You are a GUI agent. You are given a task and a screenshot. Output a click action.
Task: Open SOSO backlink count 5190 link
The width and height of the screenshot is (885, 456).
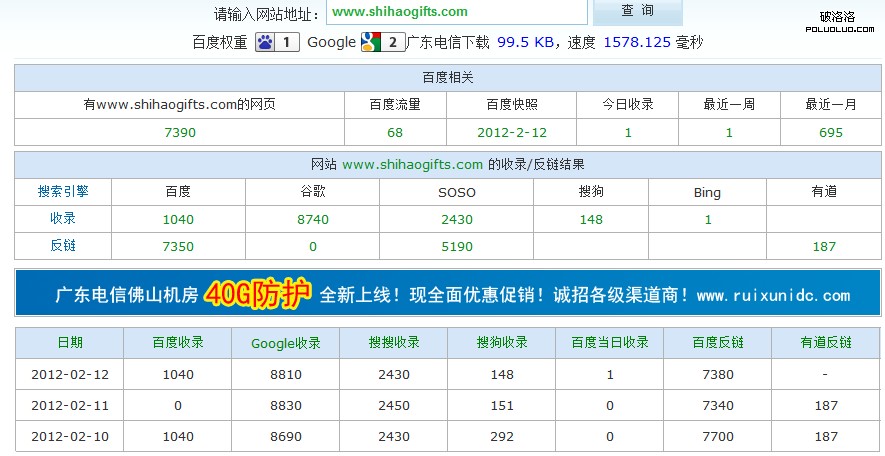click(x=457, y=246)
